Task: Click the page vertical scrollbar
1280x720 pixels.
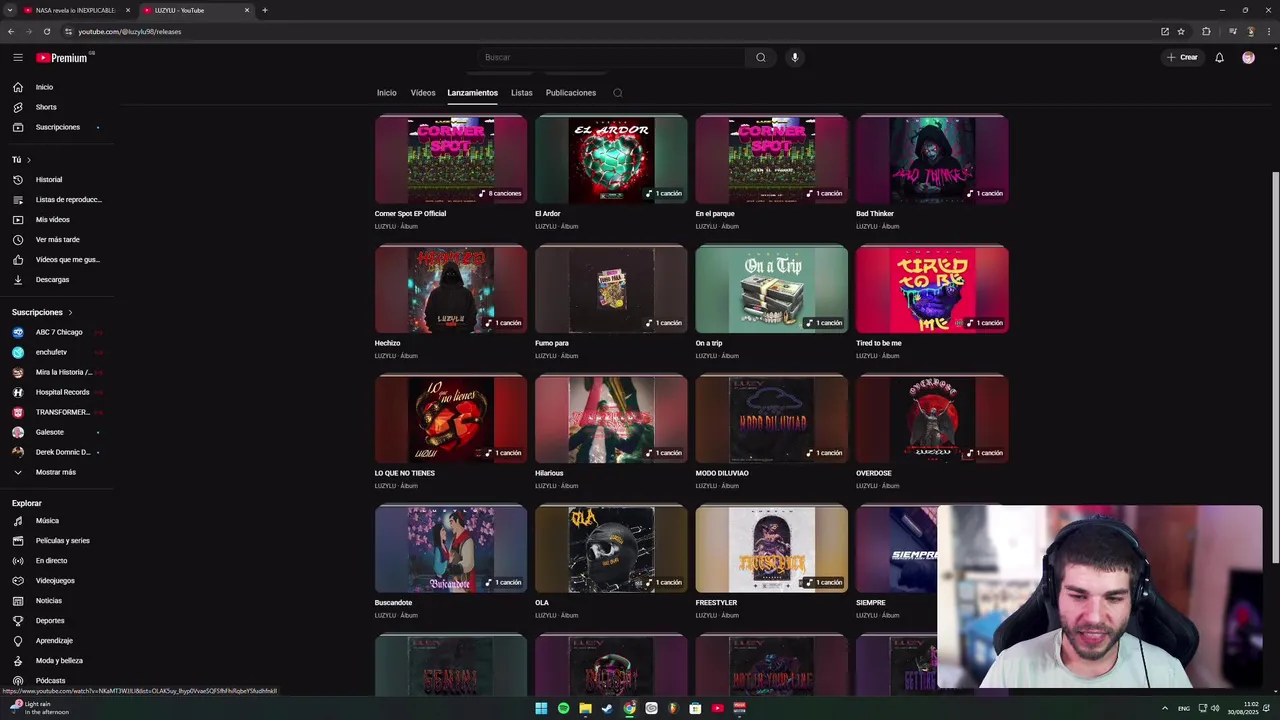Action: pos(1274,367)
